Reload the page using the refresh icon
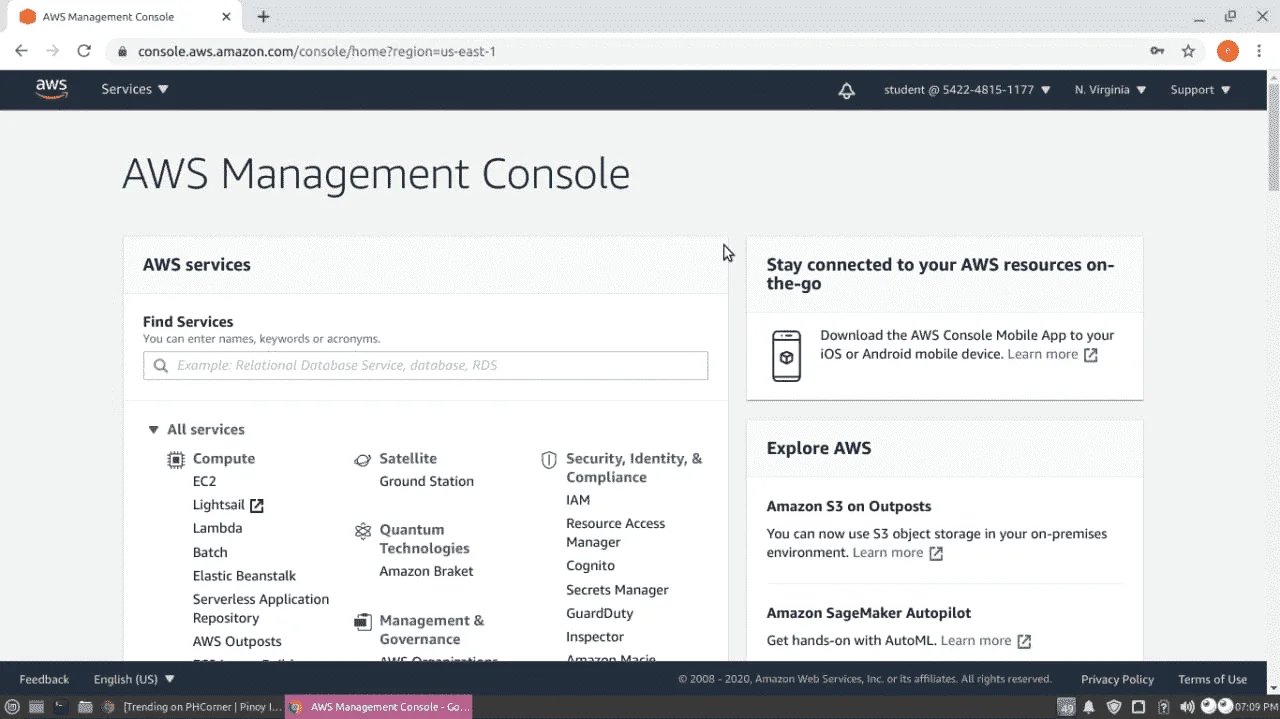This screenshot has width=1280, height=719. [x=84, y=51]
